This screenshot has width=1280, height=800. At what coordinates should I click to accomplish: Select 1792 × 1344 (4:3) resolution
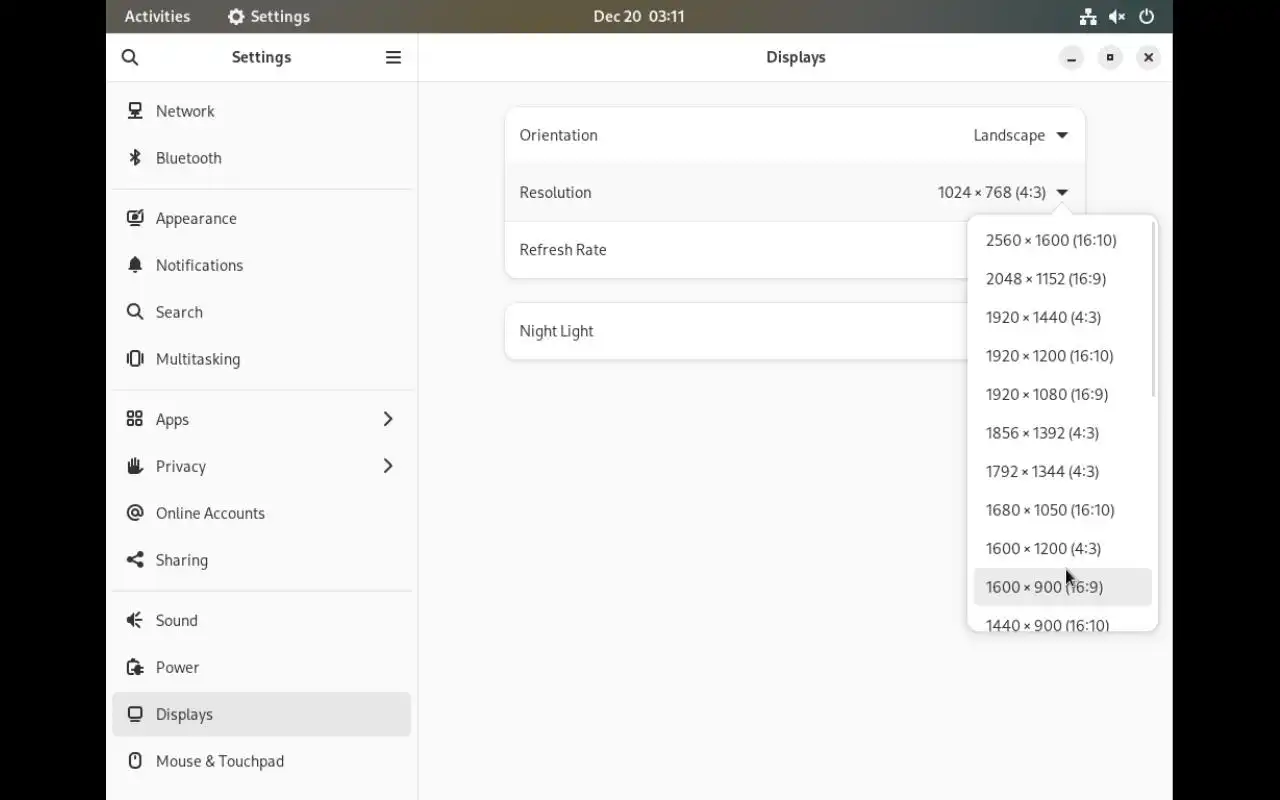coord(1063,471)
